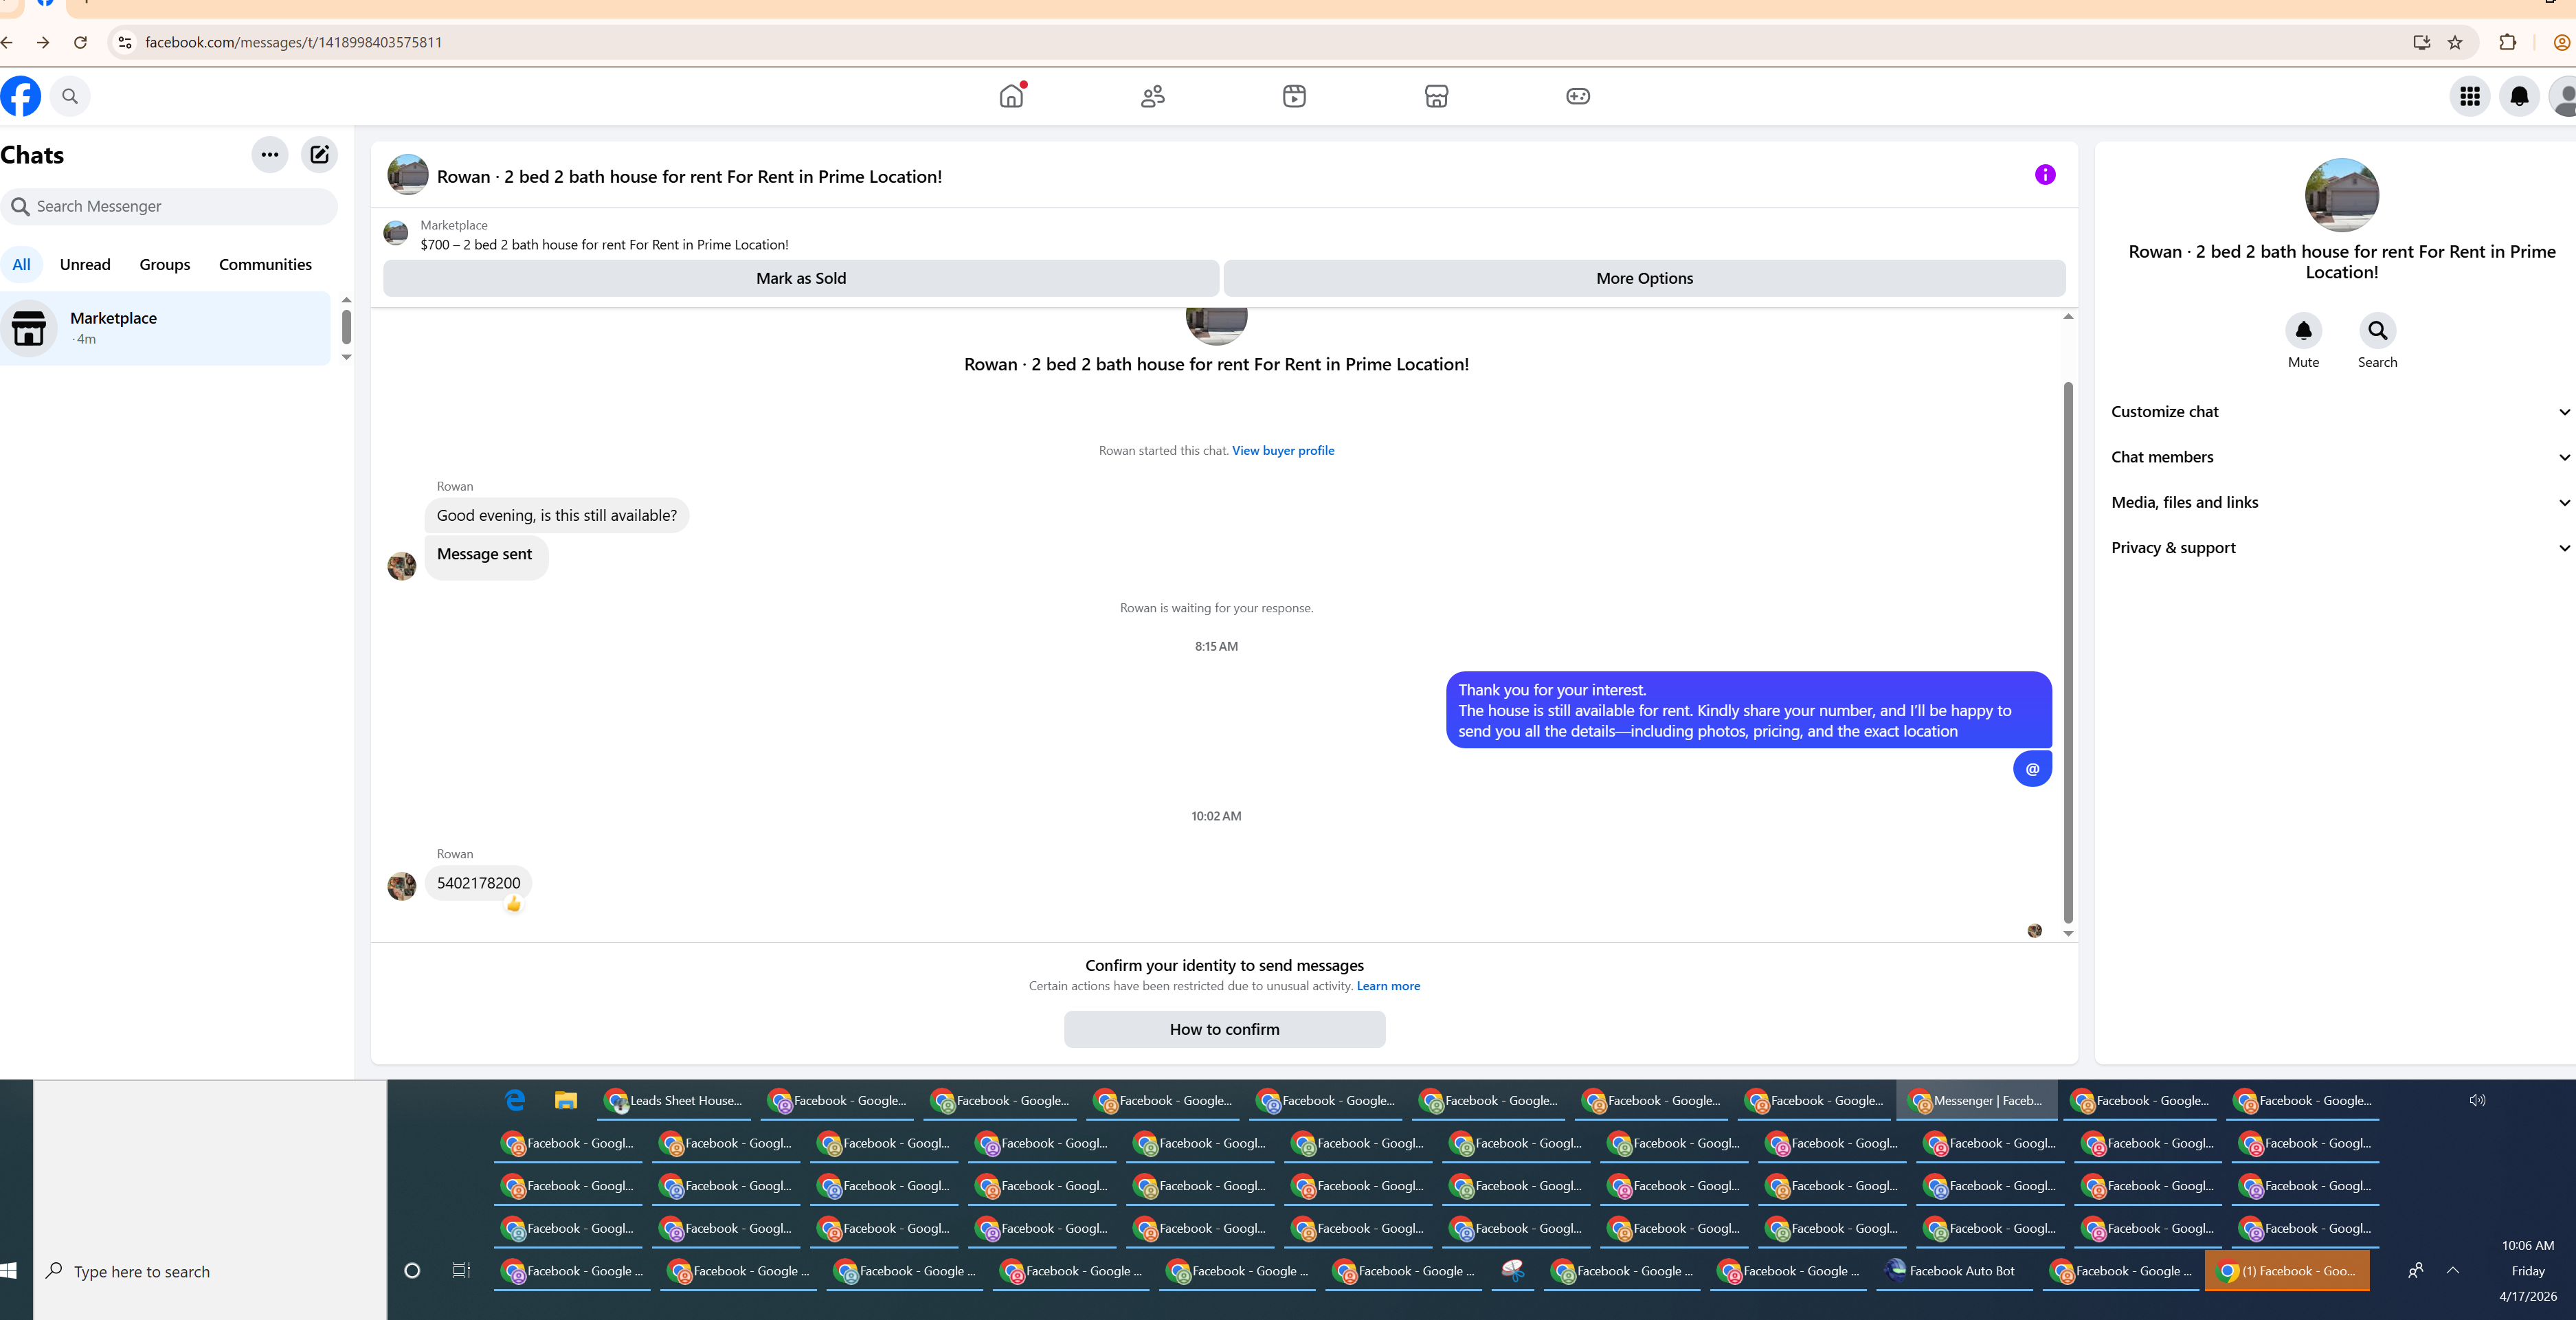
Task: Click the View buyer profile link
Action: (1283, 450)
